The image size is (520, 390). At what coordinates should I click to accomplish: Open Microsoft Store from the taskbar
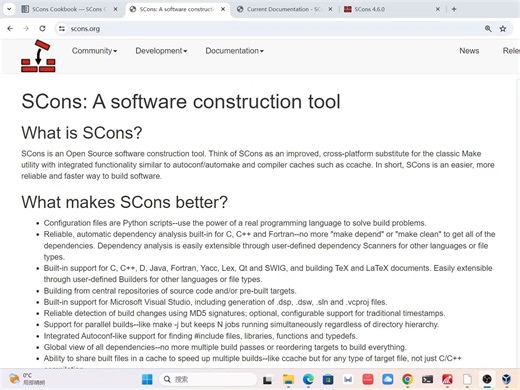328,379
